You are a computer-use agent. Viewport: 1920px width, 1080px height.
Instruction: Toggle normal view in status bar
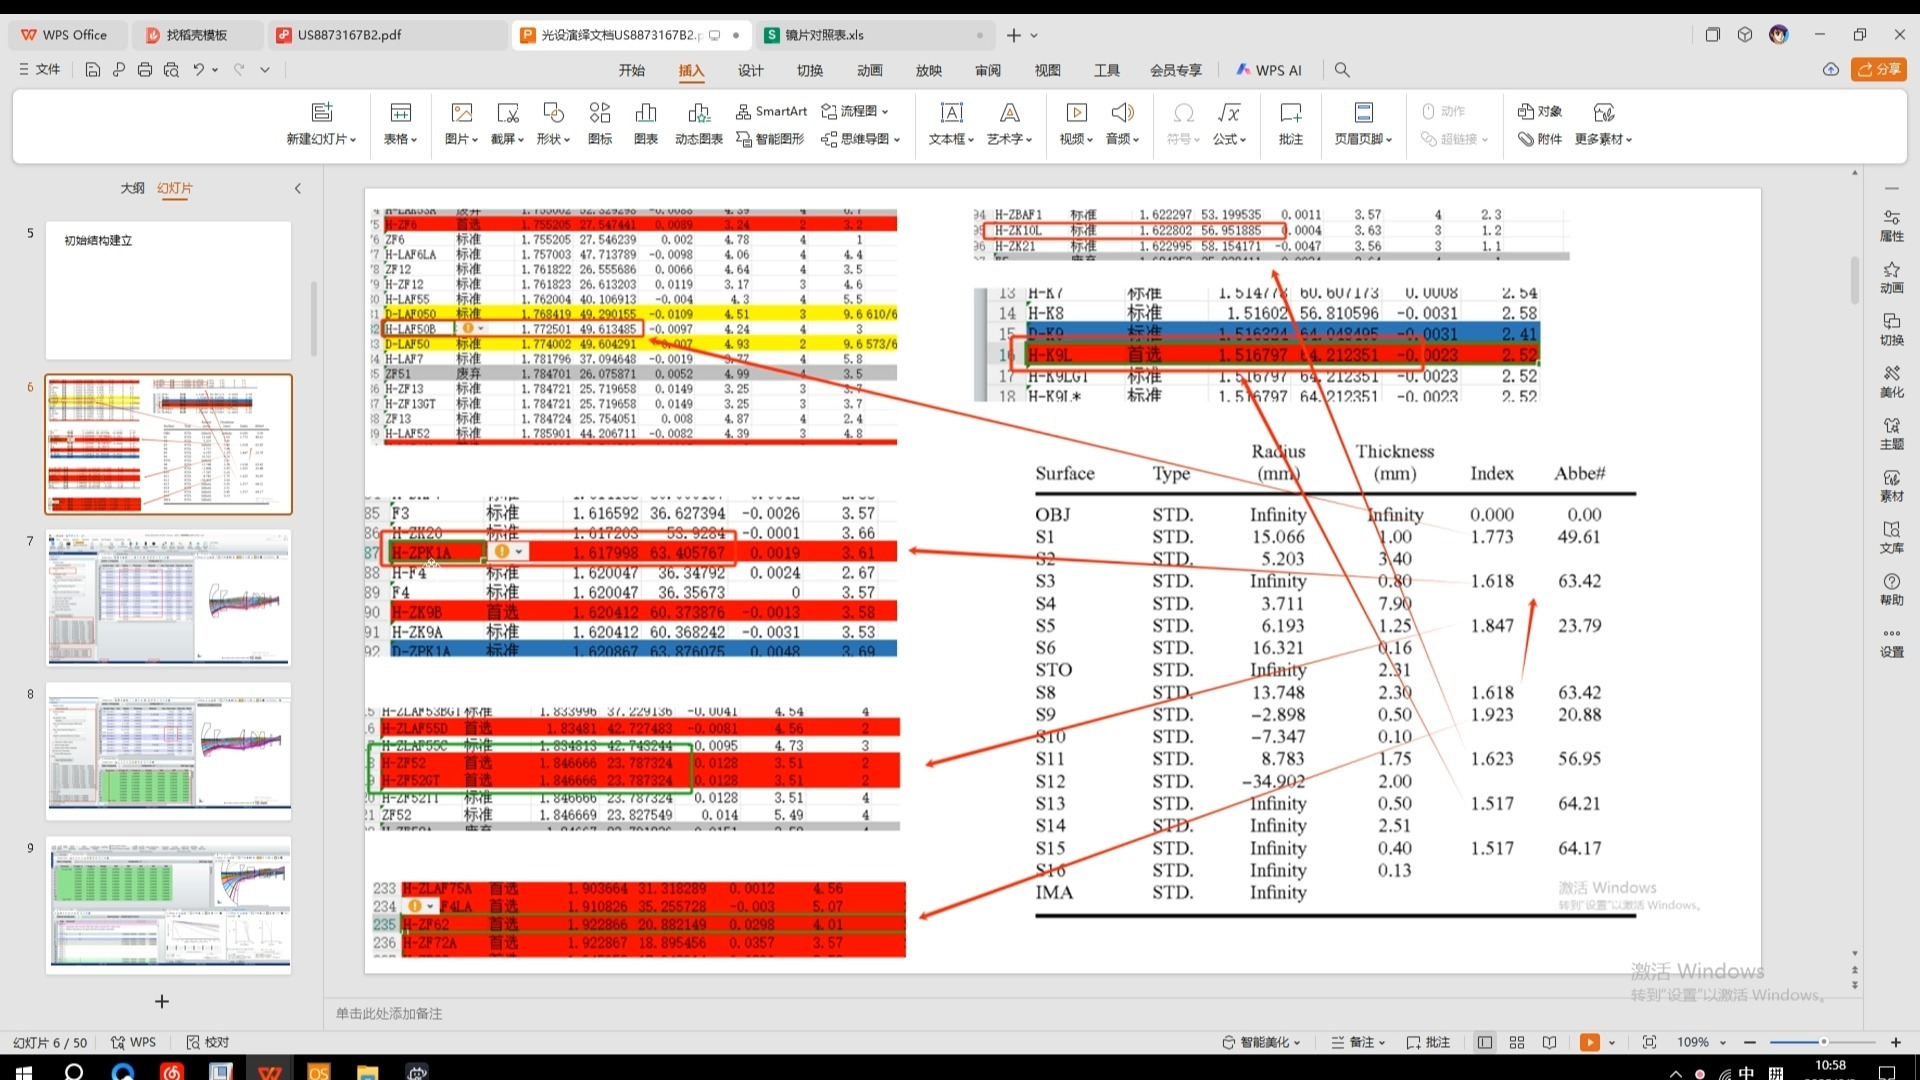pyautogui.click(x=1485, y=1042)
